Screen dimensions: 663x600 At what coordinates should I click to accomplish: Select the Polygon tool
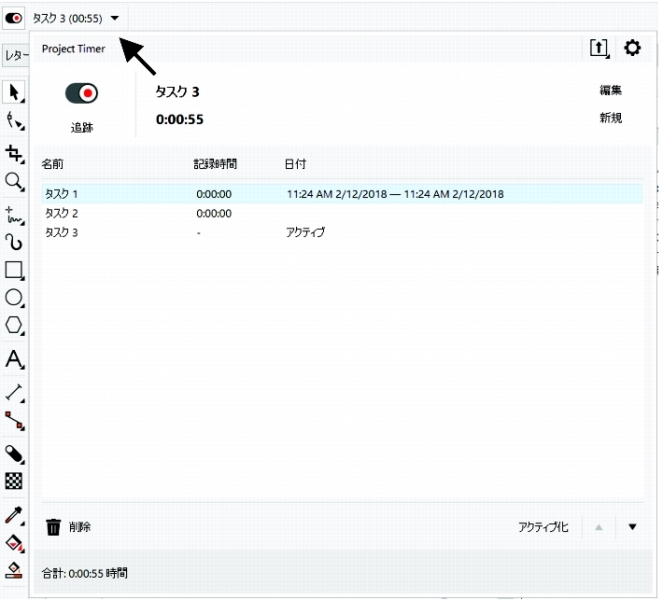click(14, 326)
